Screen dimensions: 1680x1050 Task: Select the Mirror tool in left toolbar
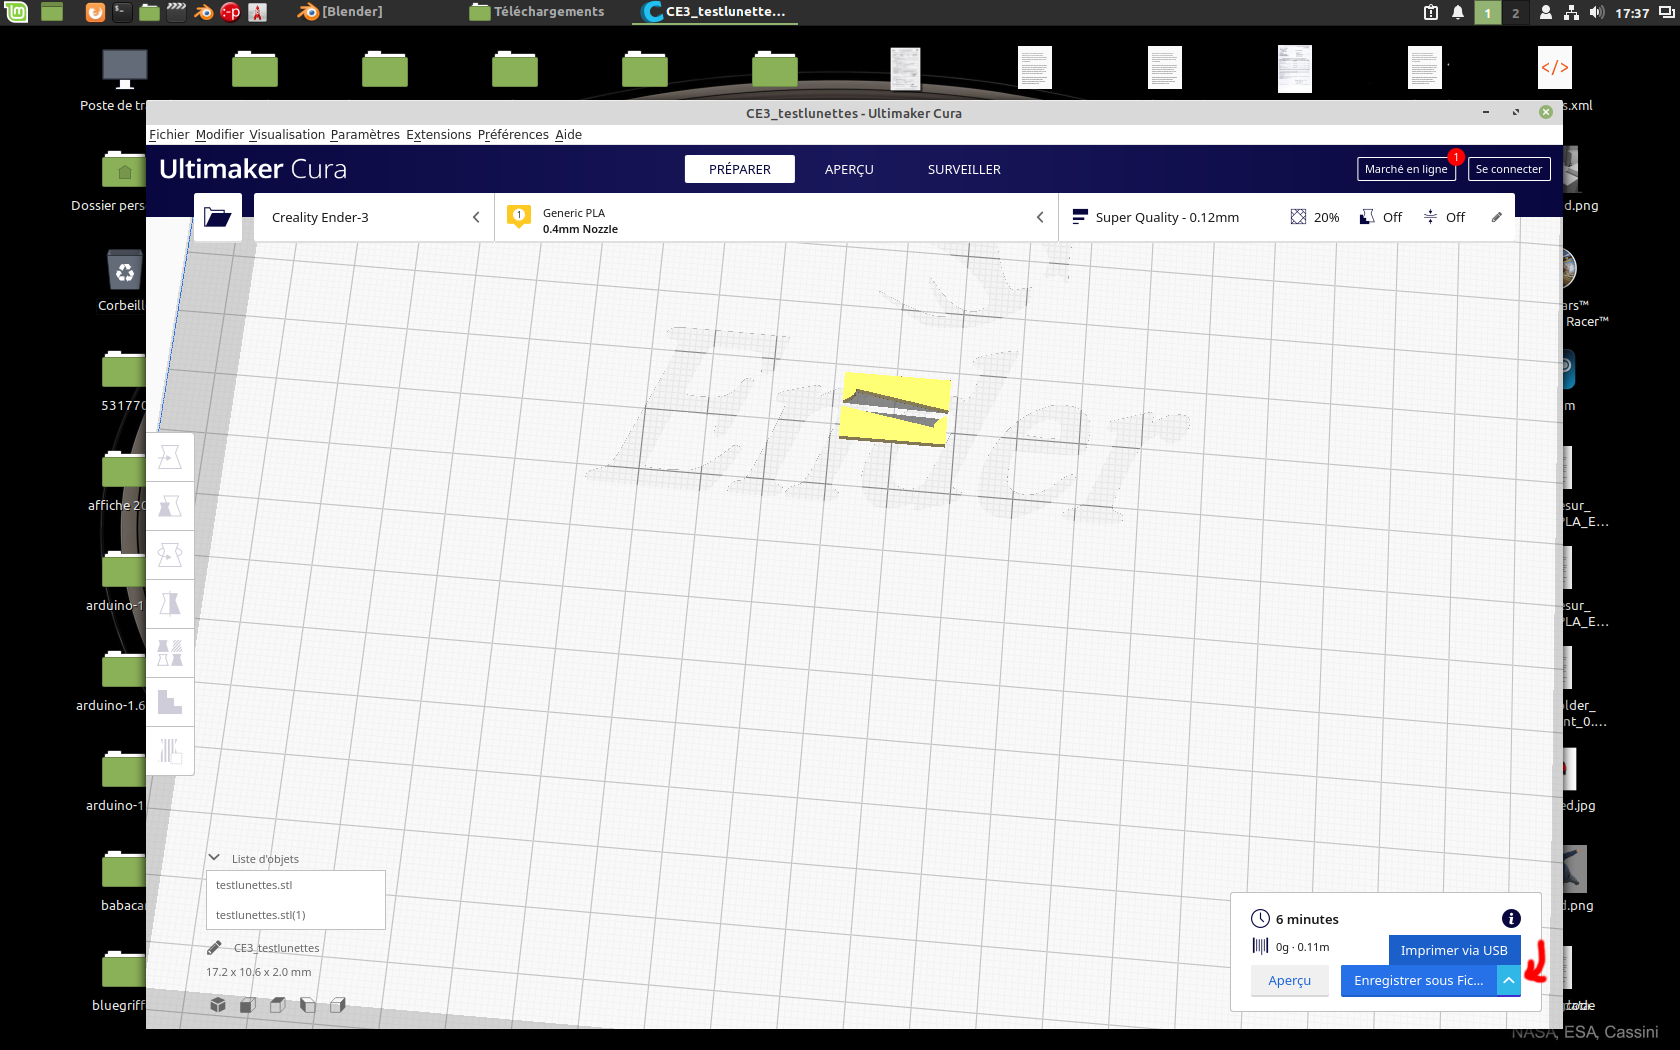tap(170, 604)
